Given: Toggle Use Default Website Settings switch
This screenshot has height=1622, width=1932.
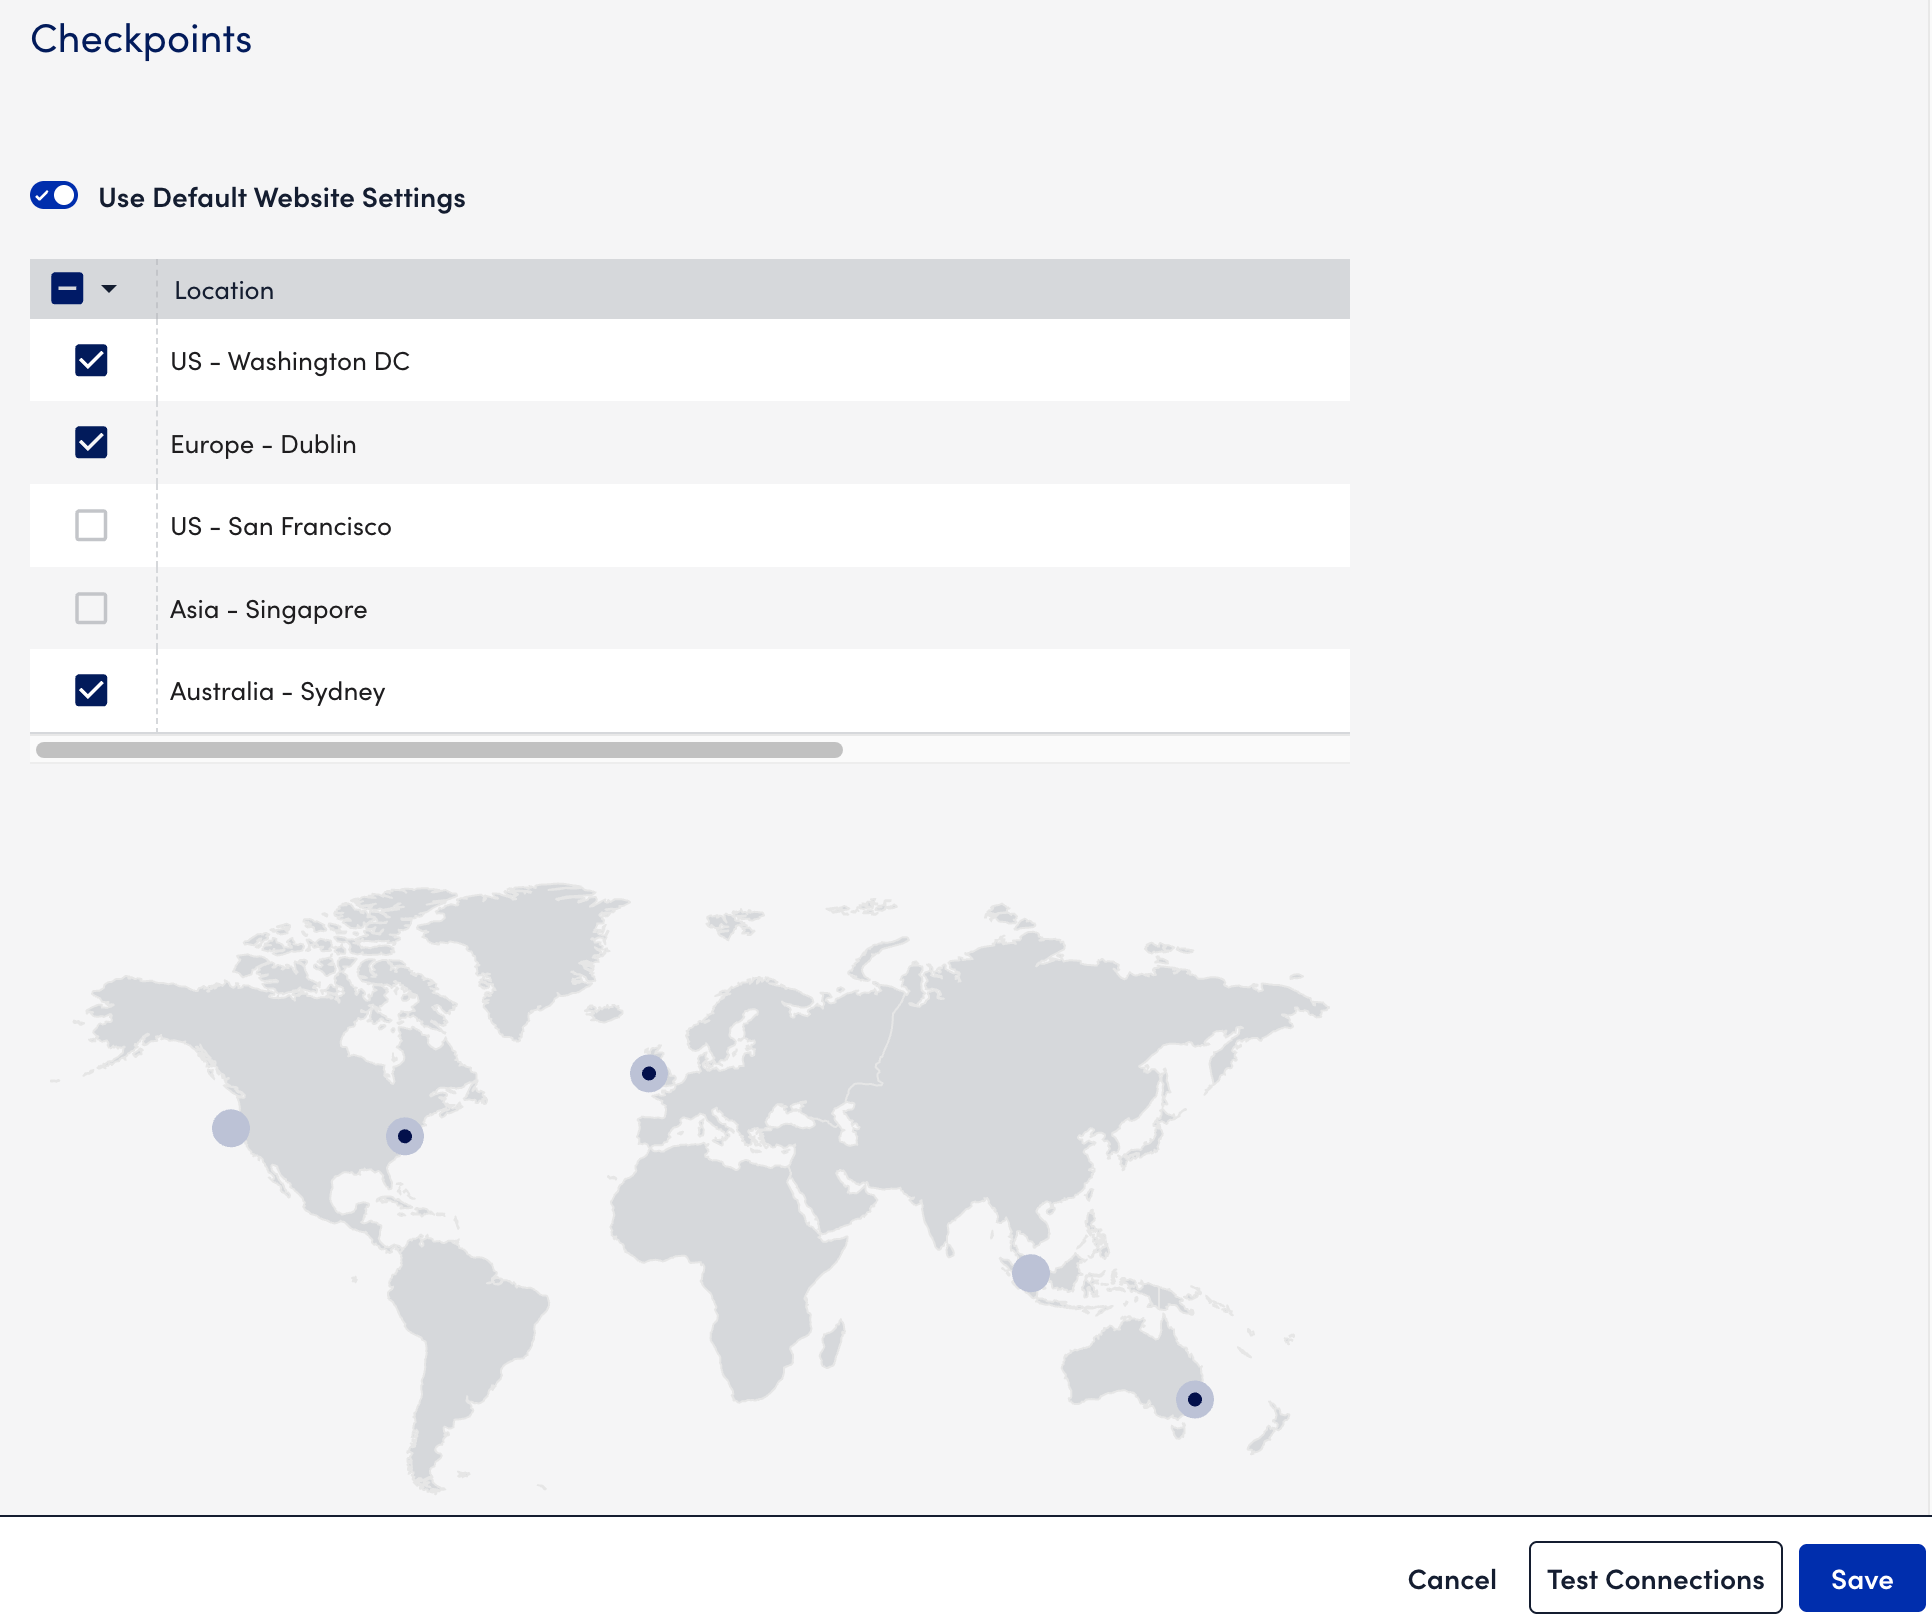Looking at the screenshot, I should (x=54, y=195).
